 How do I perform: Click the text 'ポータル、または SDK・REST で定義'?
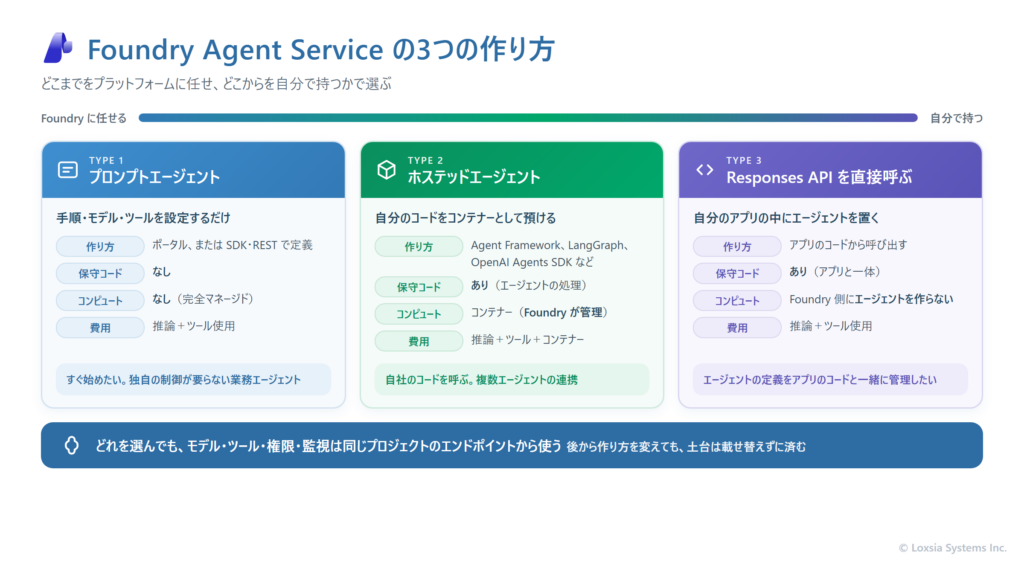pos(232,245)
